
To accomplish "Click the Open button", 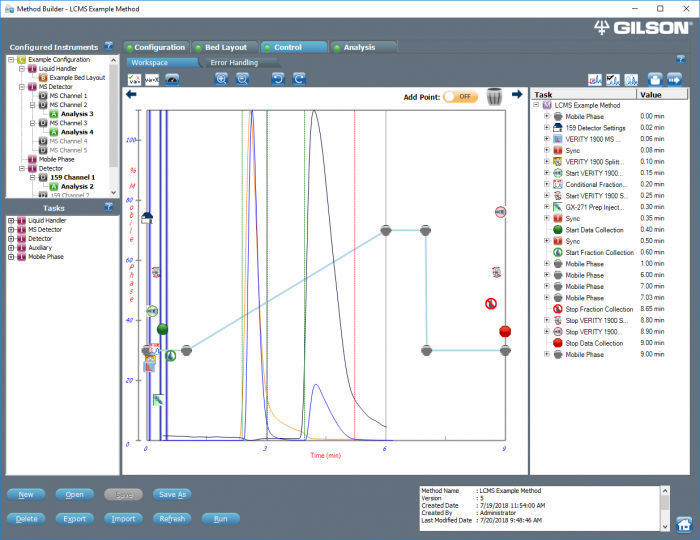I will 75,494.
